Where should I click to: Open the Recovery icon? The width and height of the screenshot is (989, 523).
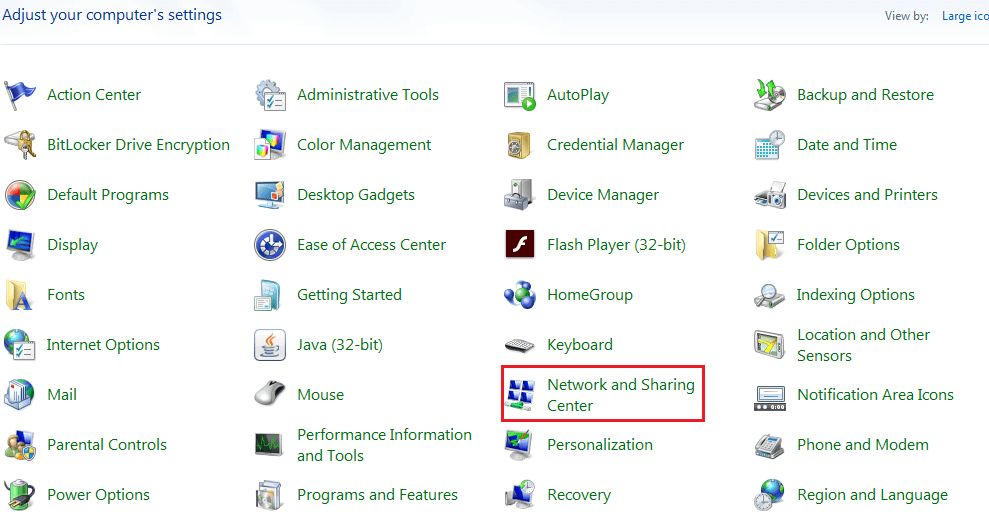coord(520,495)
